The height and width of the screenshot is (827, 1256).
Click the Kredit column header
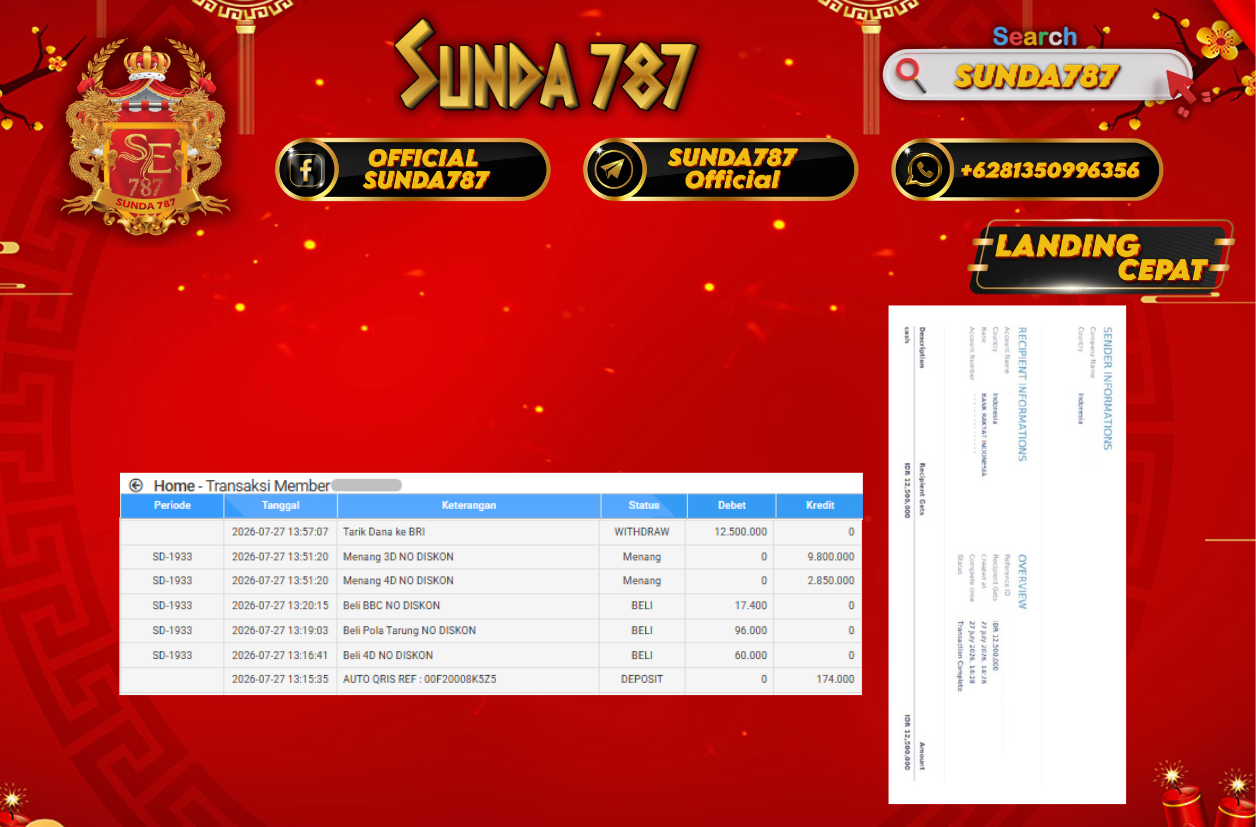820,505
